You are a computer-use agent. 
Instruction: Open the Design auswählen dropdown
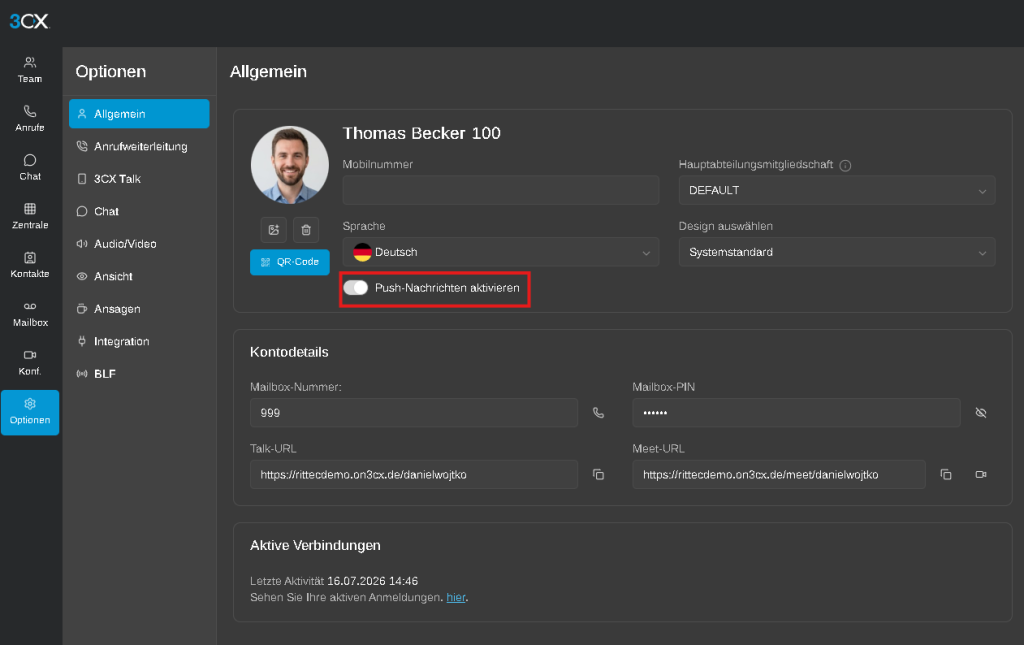[837, 252]
